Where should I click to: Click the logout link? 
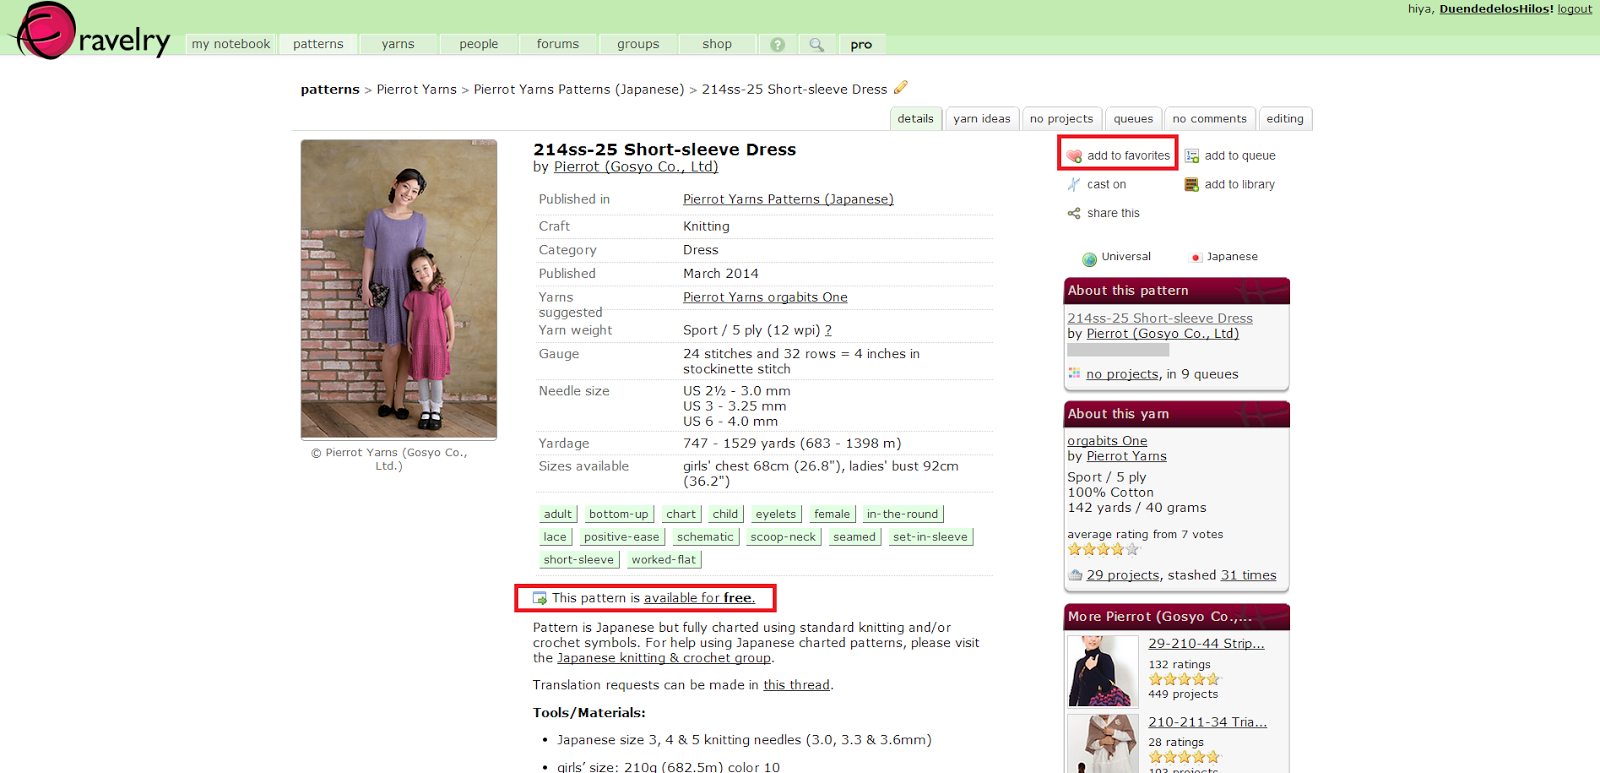point(1574,9)
